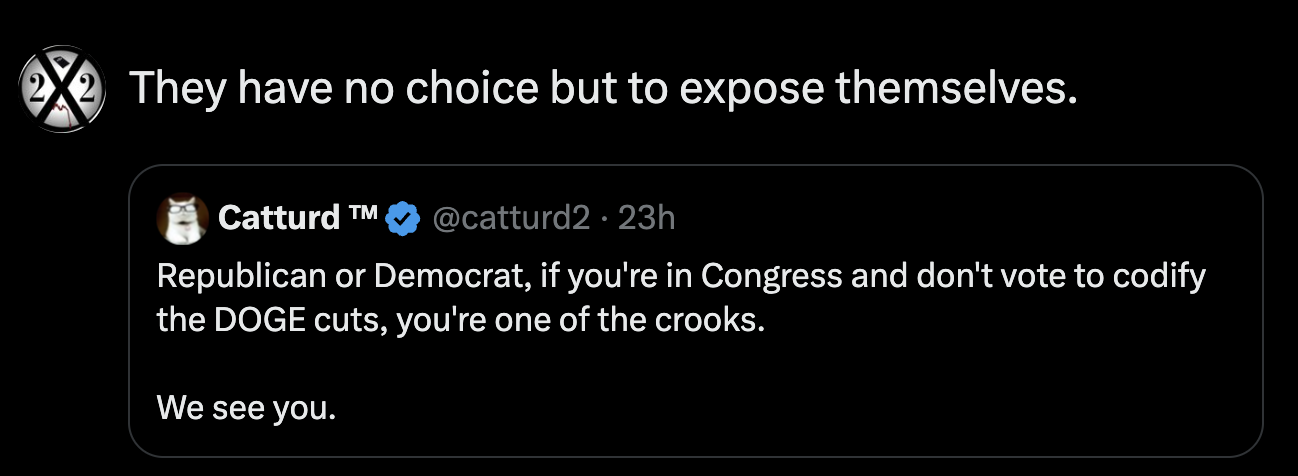Click the 2X2 profile avatar
The image size is (1298, 476).
coord(63,89)
